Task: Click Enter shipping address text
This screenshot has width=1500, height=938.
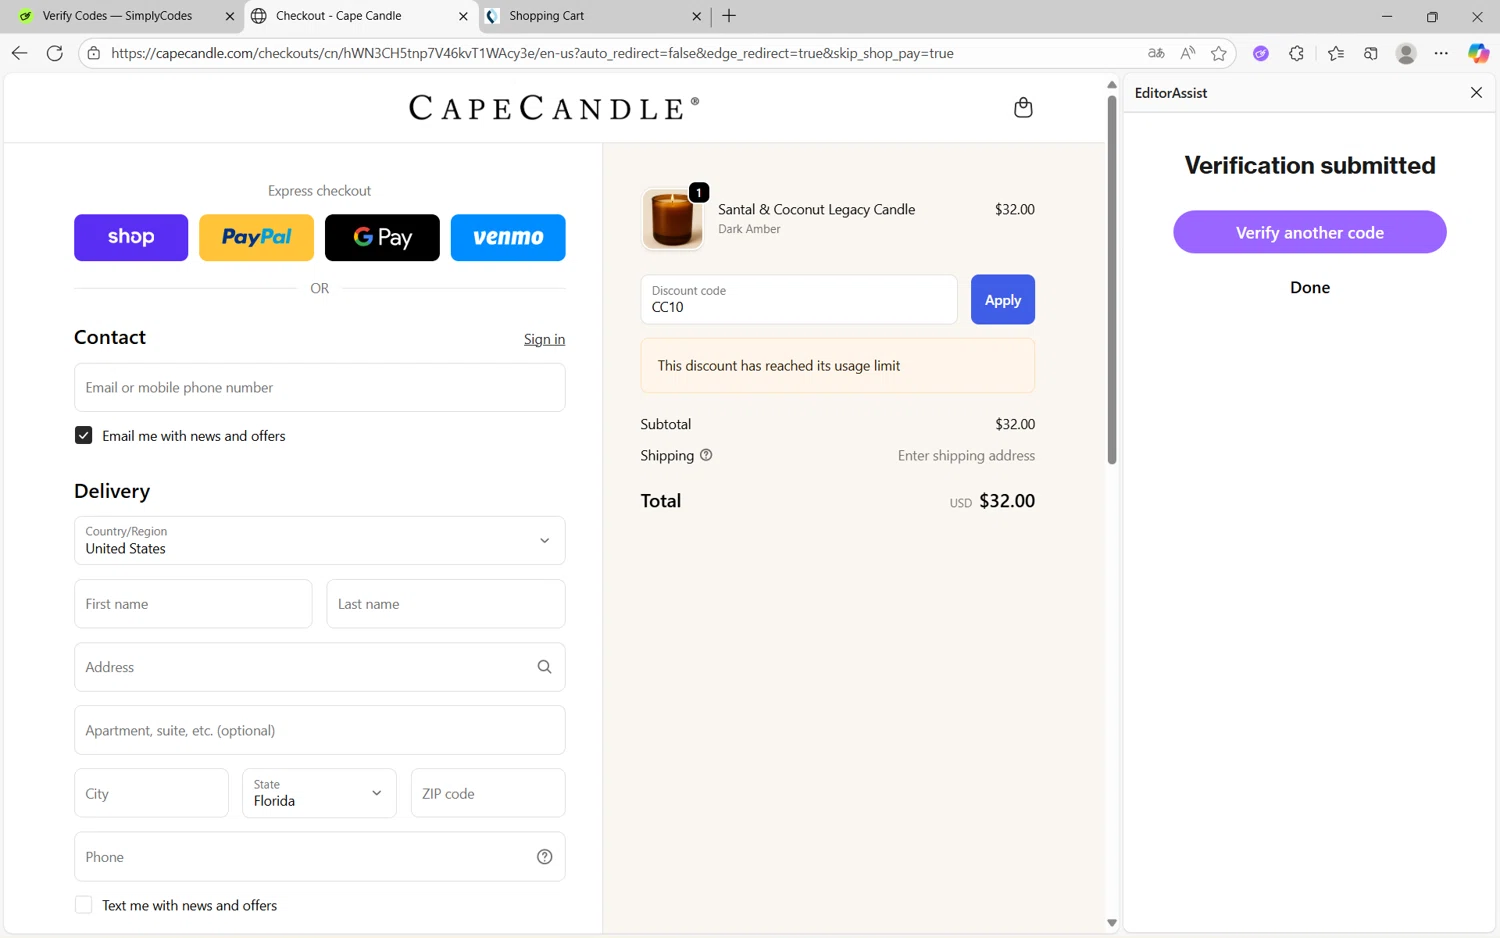Action: (966, 456)
